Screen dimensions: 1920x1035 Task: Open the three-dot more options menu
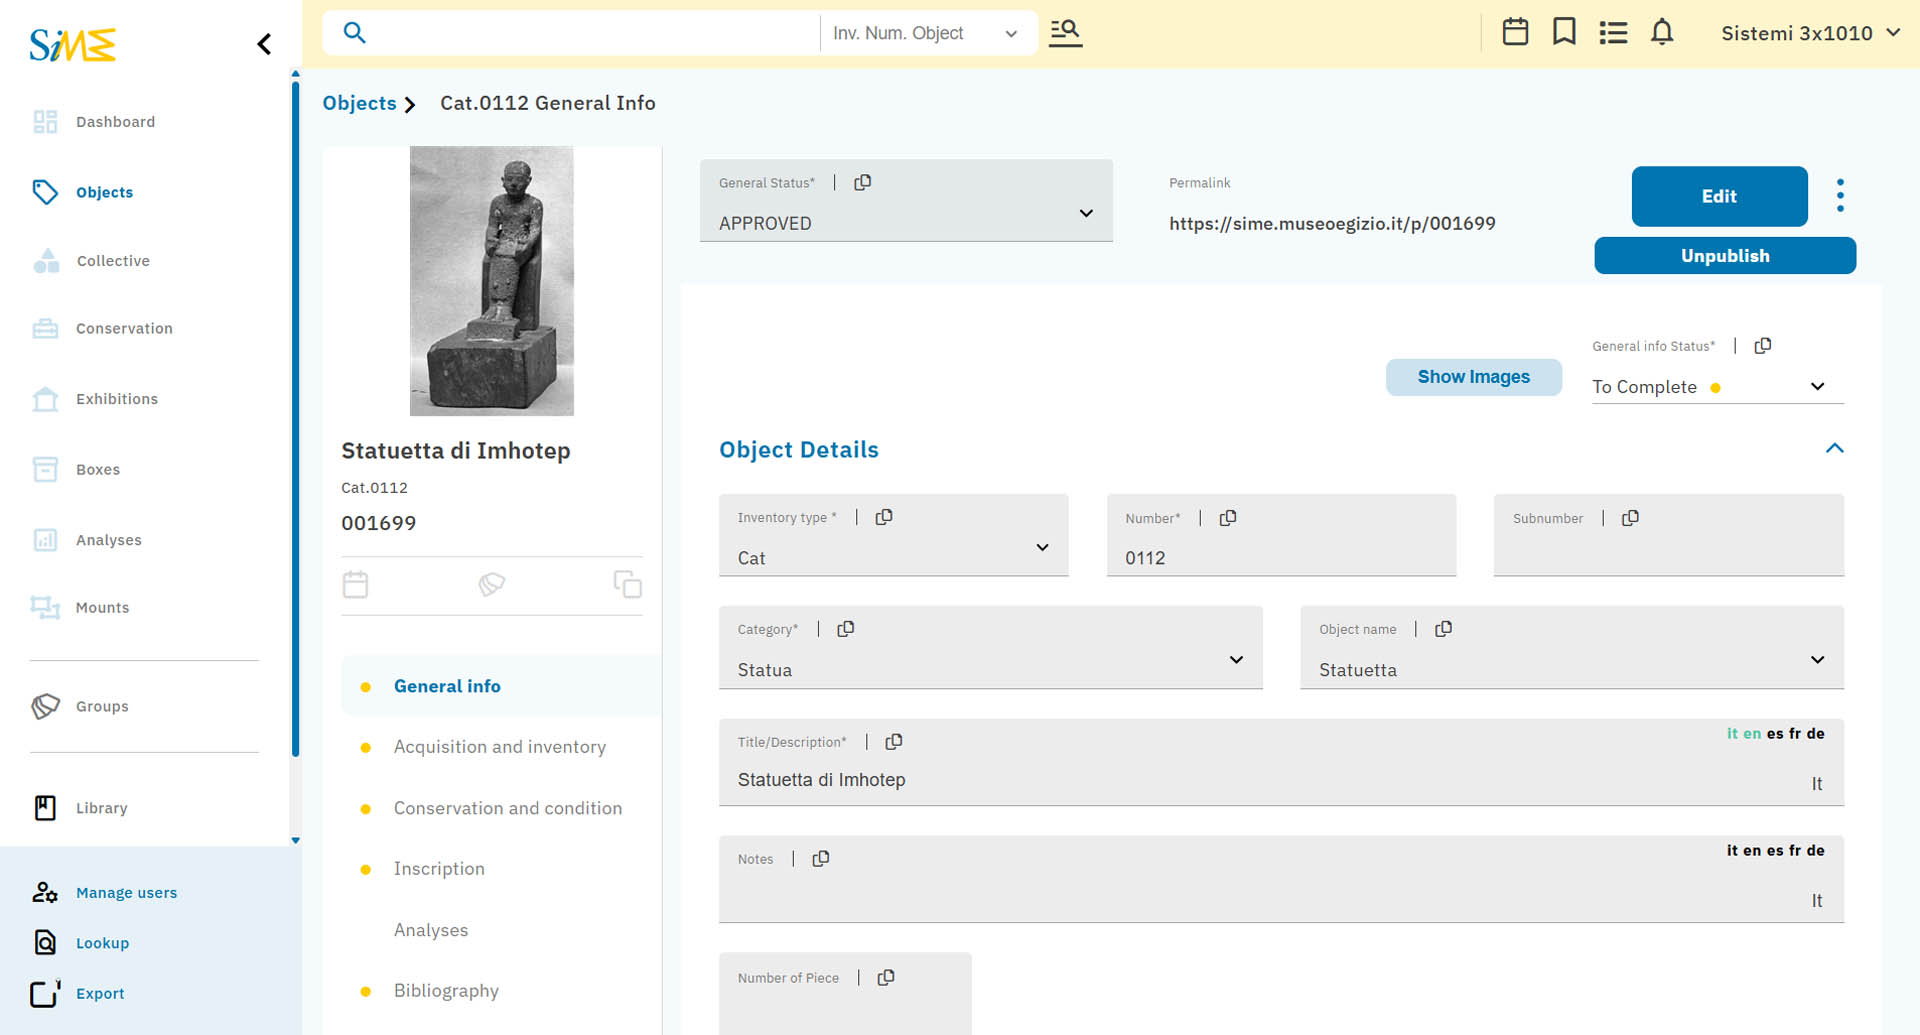coord(1840,196)
